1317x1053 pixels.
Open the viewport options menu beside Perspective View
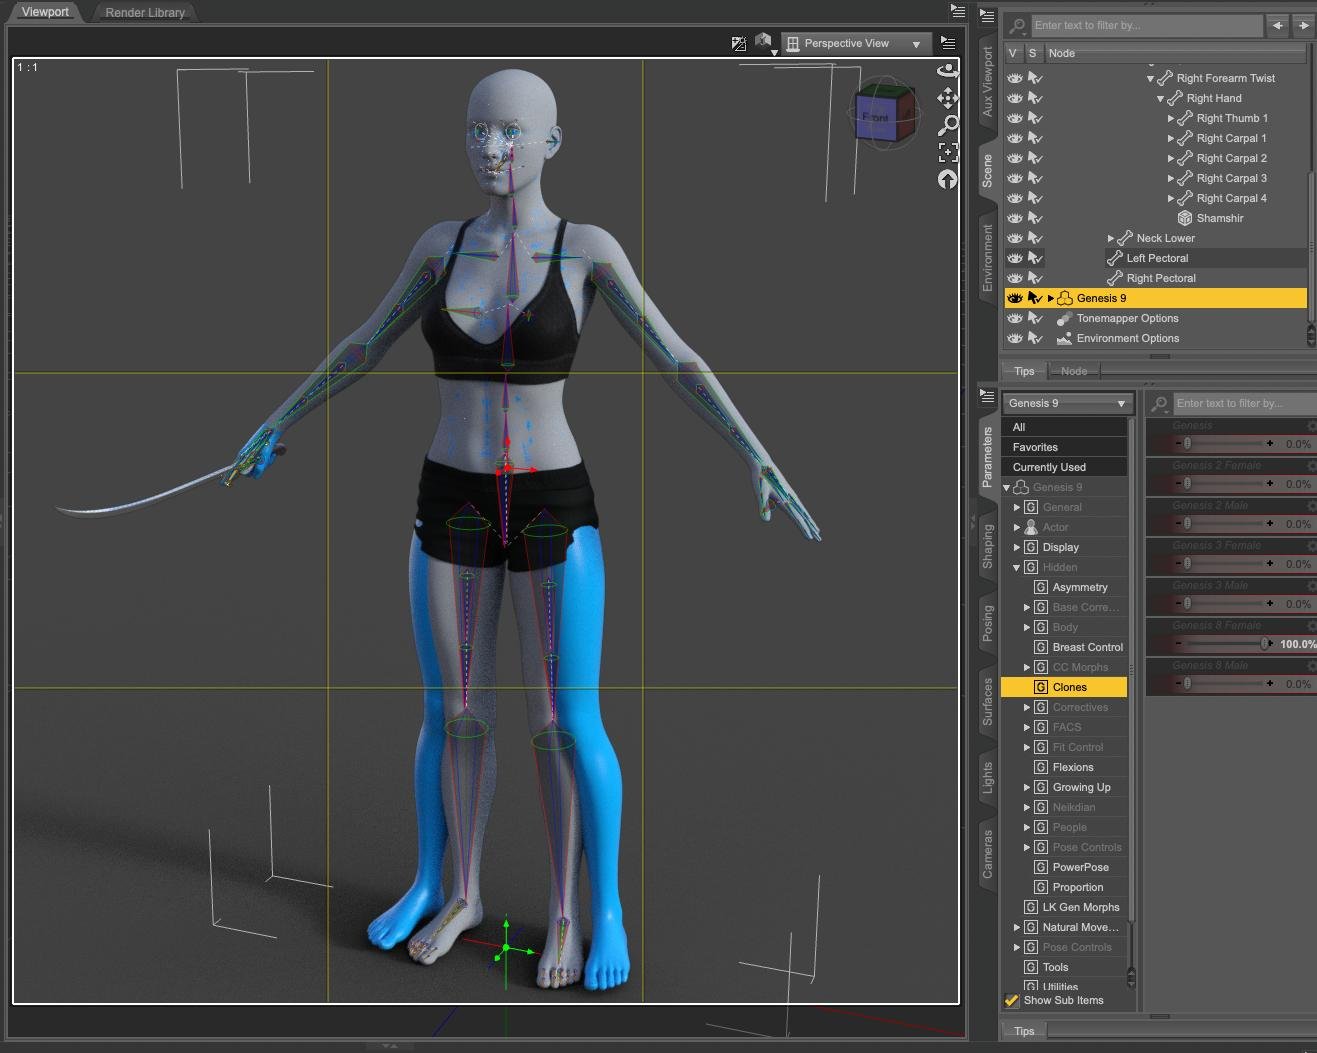pyautogui.click(x=948, y=43)
